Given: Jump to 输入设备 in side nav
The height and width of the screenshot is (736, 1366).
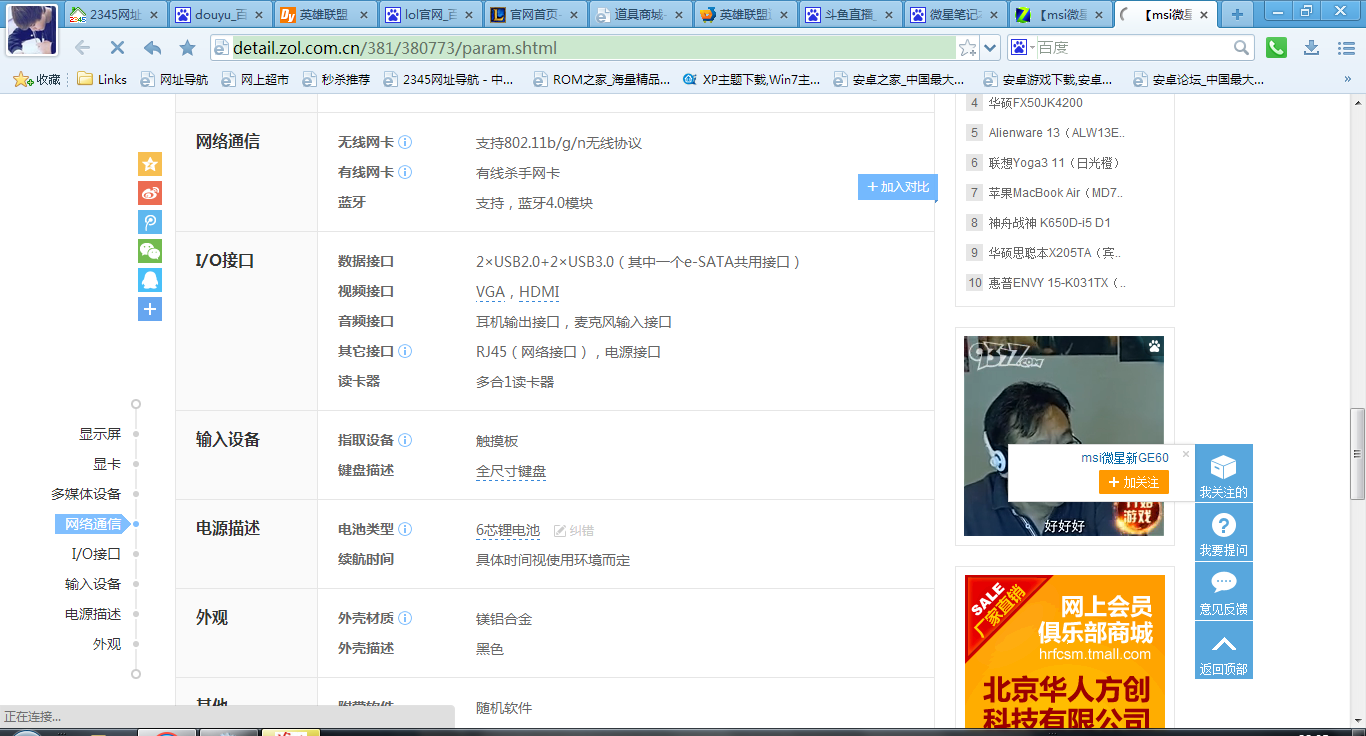Looking at the screenshot, I should (93, 584).
